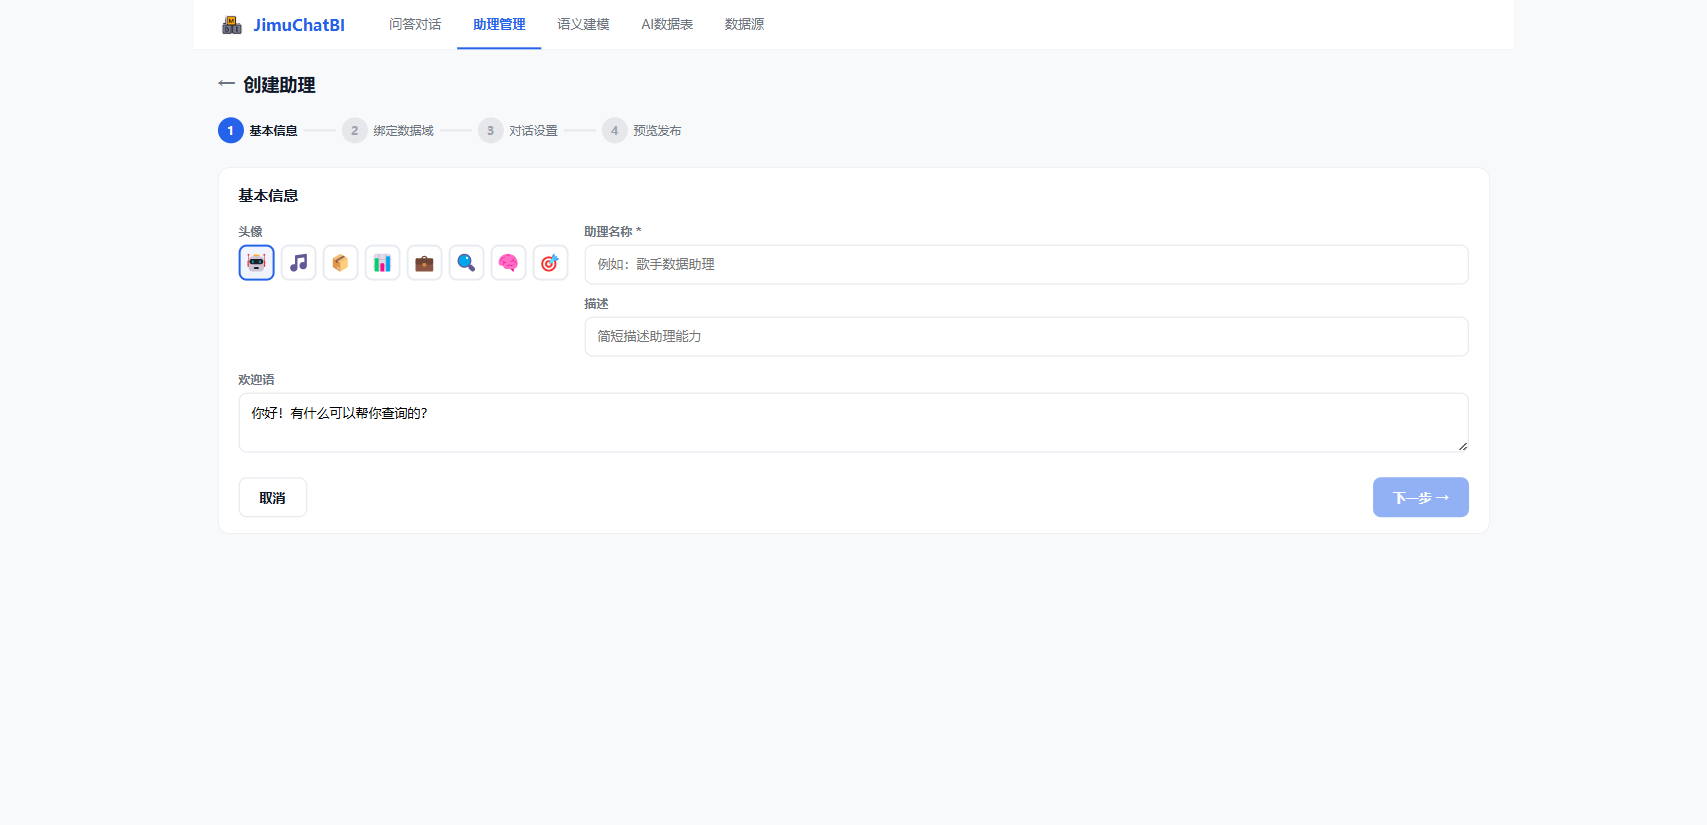Click the back arrow beside 创建助理
The height and width of the screenshot is (825, 1707).
227,84
